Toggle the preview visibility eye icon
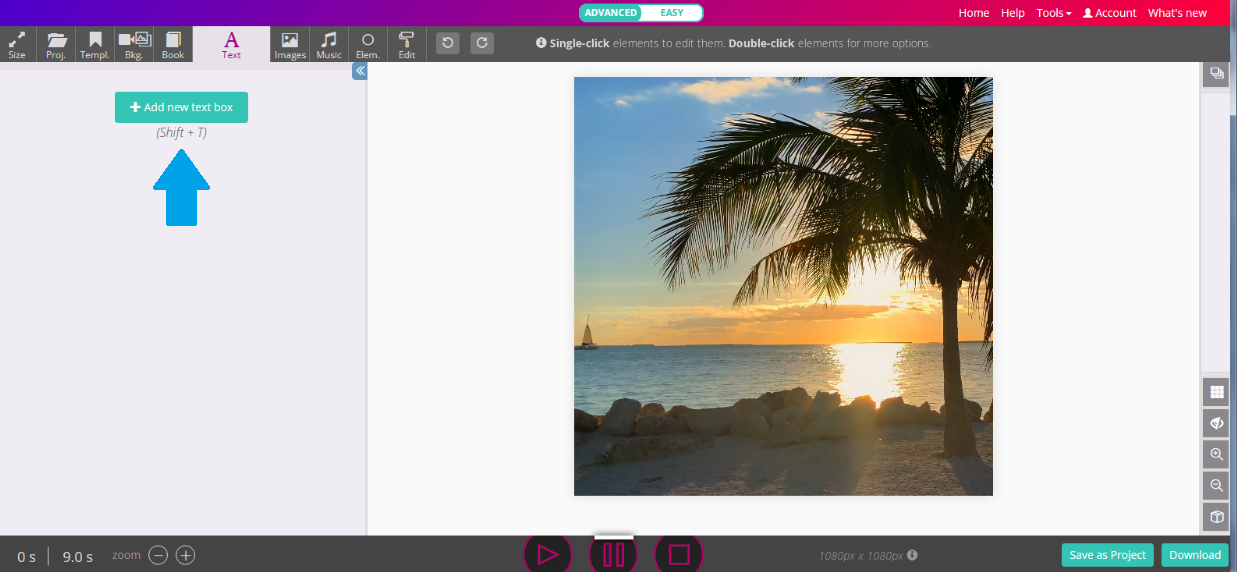Screen dimensions: 1237x572 1216,423
